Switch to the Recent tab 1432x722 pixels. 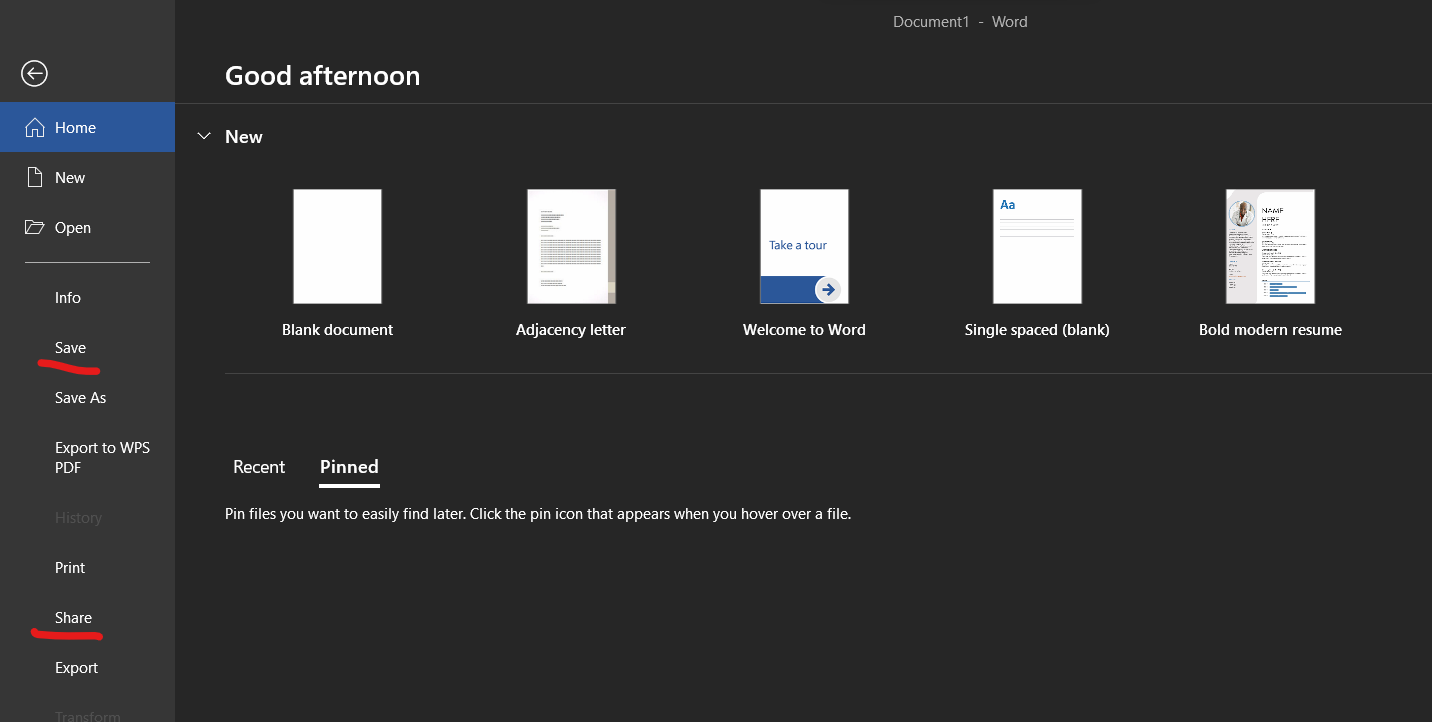coord(259,467)
